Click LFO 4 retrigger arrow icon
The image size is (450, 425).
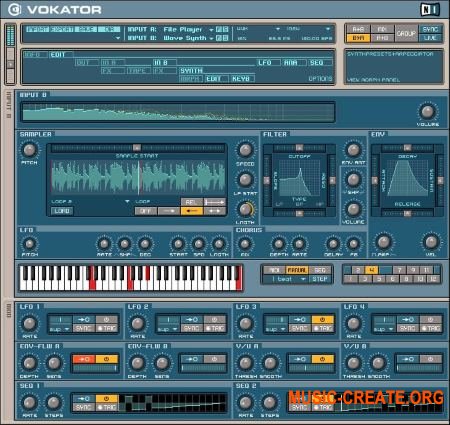(408, 319)
